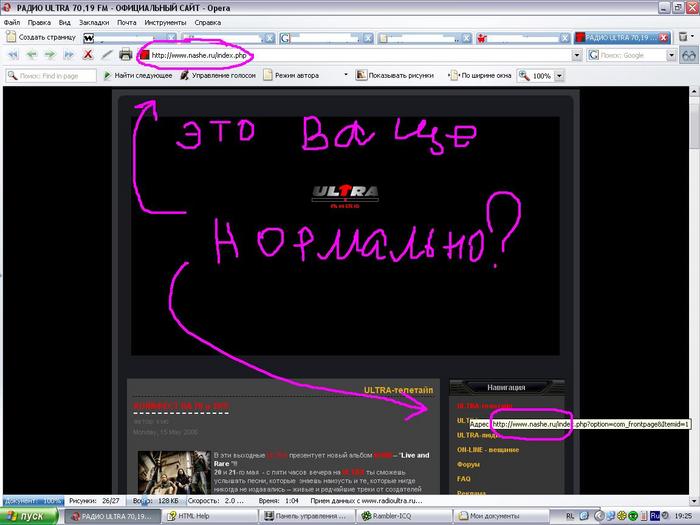
Task: Click the RL tray indicator
Action: coord(570,516)
